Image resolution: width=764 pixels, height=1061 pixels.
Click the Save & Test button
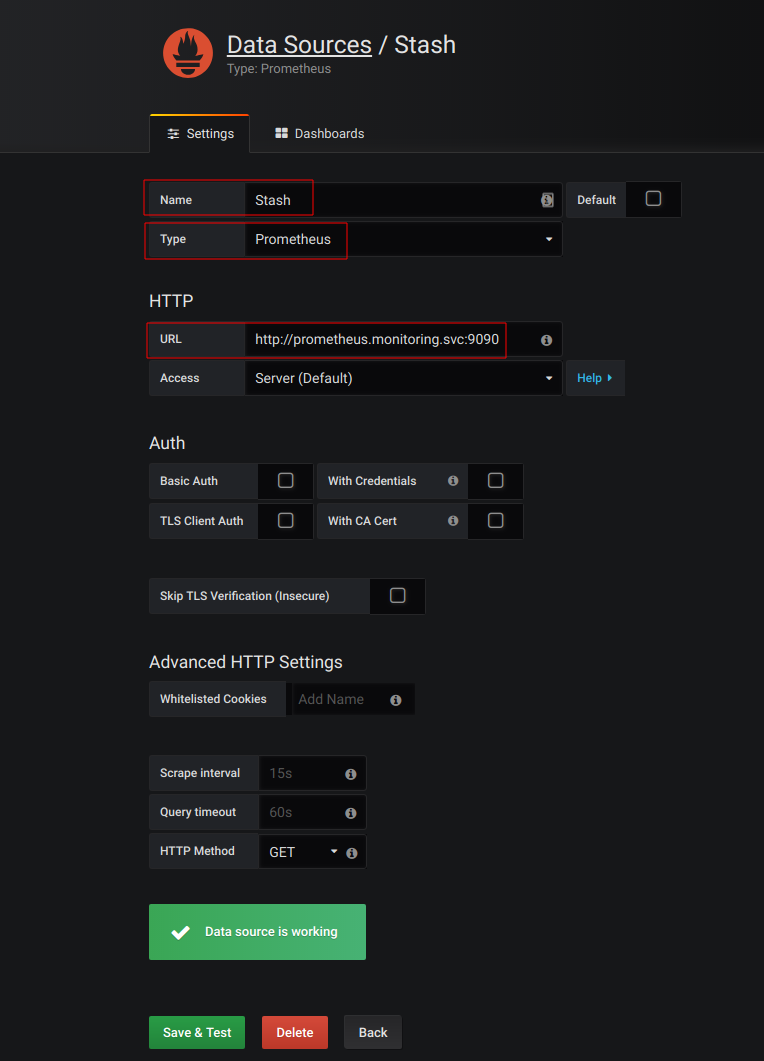coord(197,1033)
